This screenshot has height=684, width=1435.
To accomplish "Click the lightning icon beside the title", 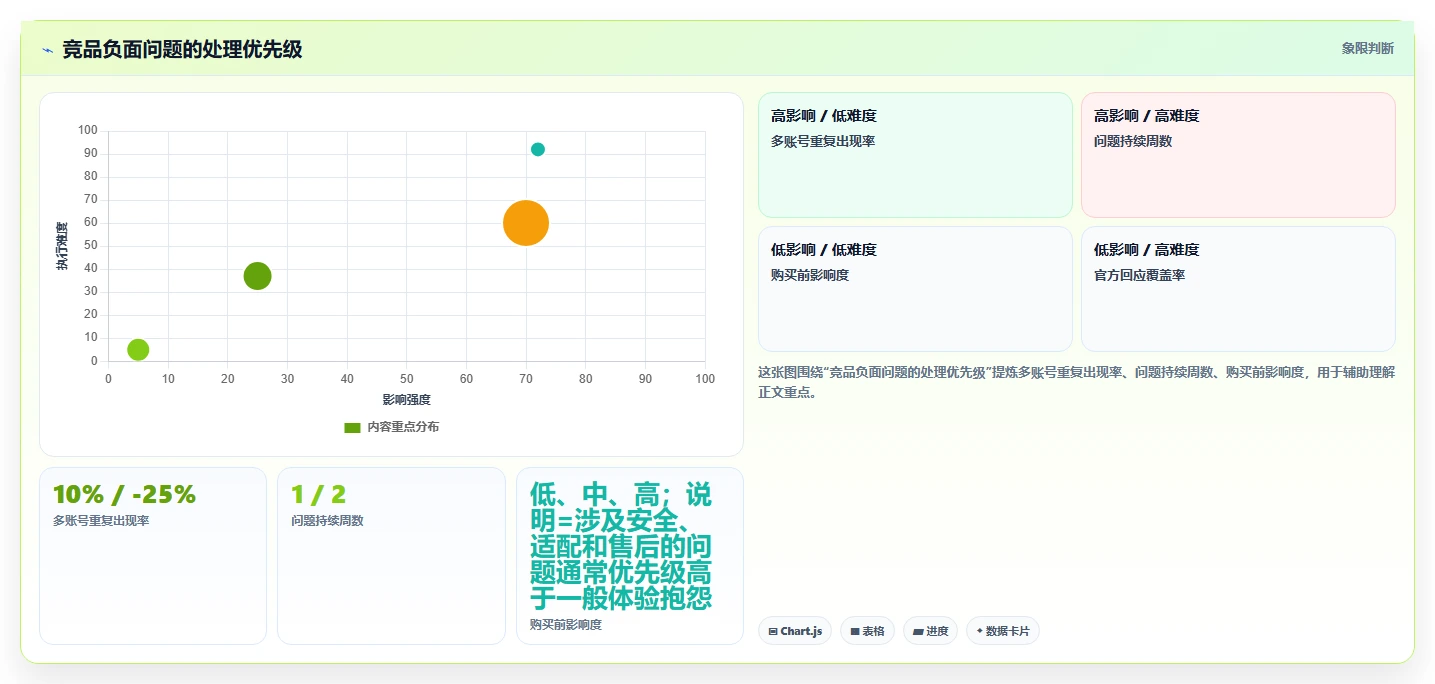I will pyautogui.click(x=48, y=50).
